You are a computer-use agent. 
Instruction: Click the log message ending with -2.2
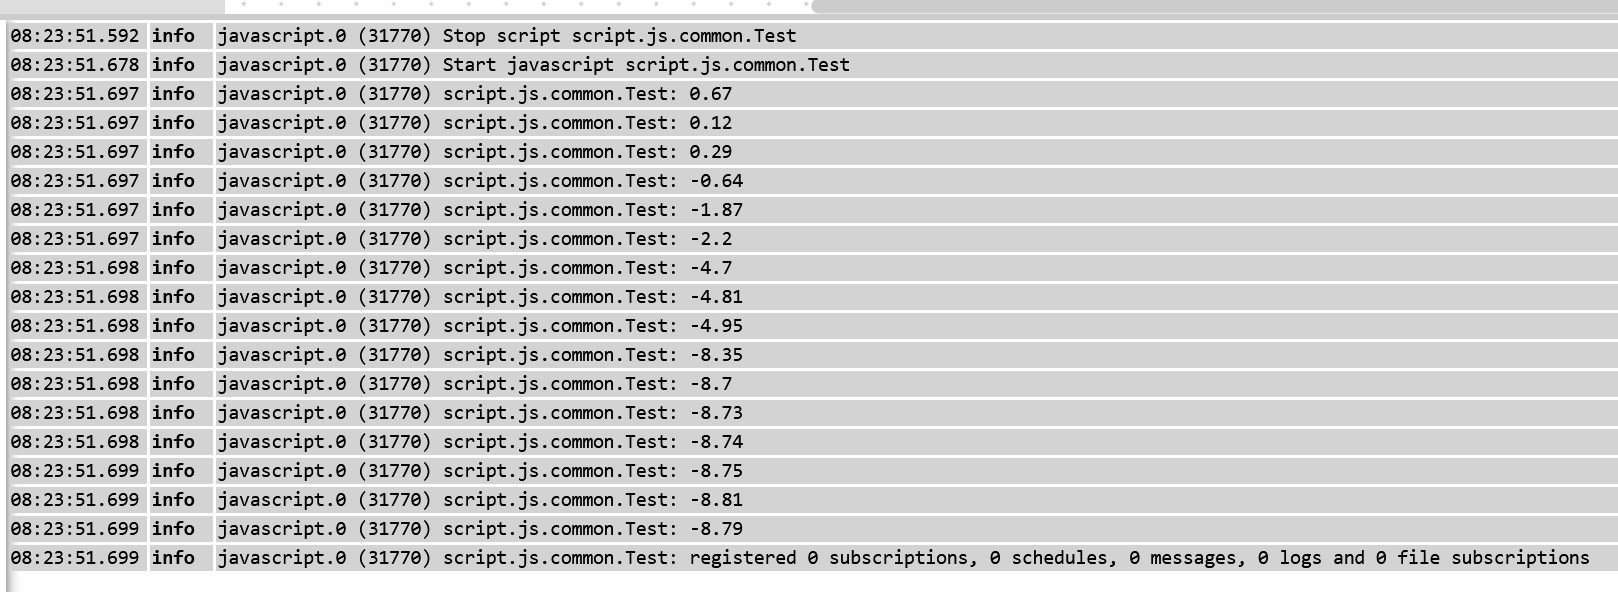(x=812, y=239)
